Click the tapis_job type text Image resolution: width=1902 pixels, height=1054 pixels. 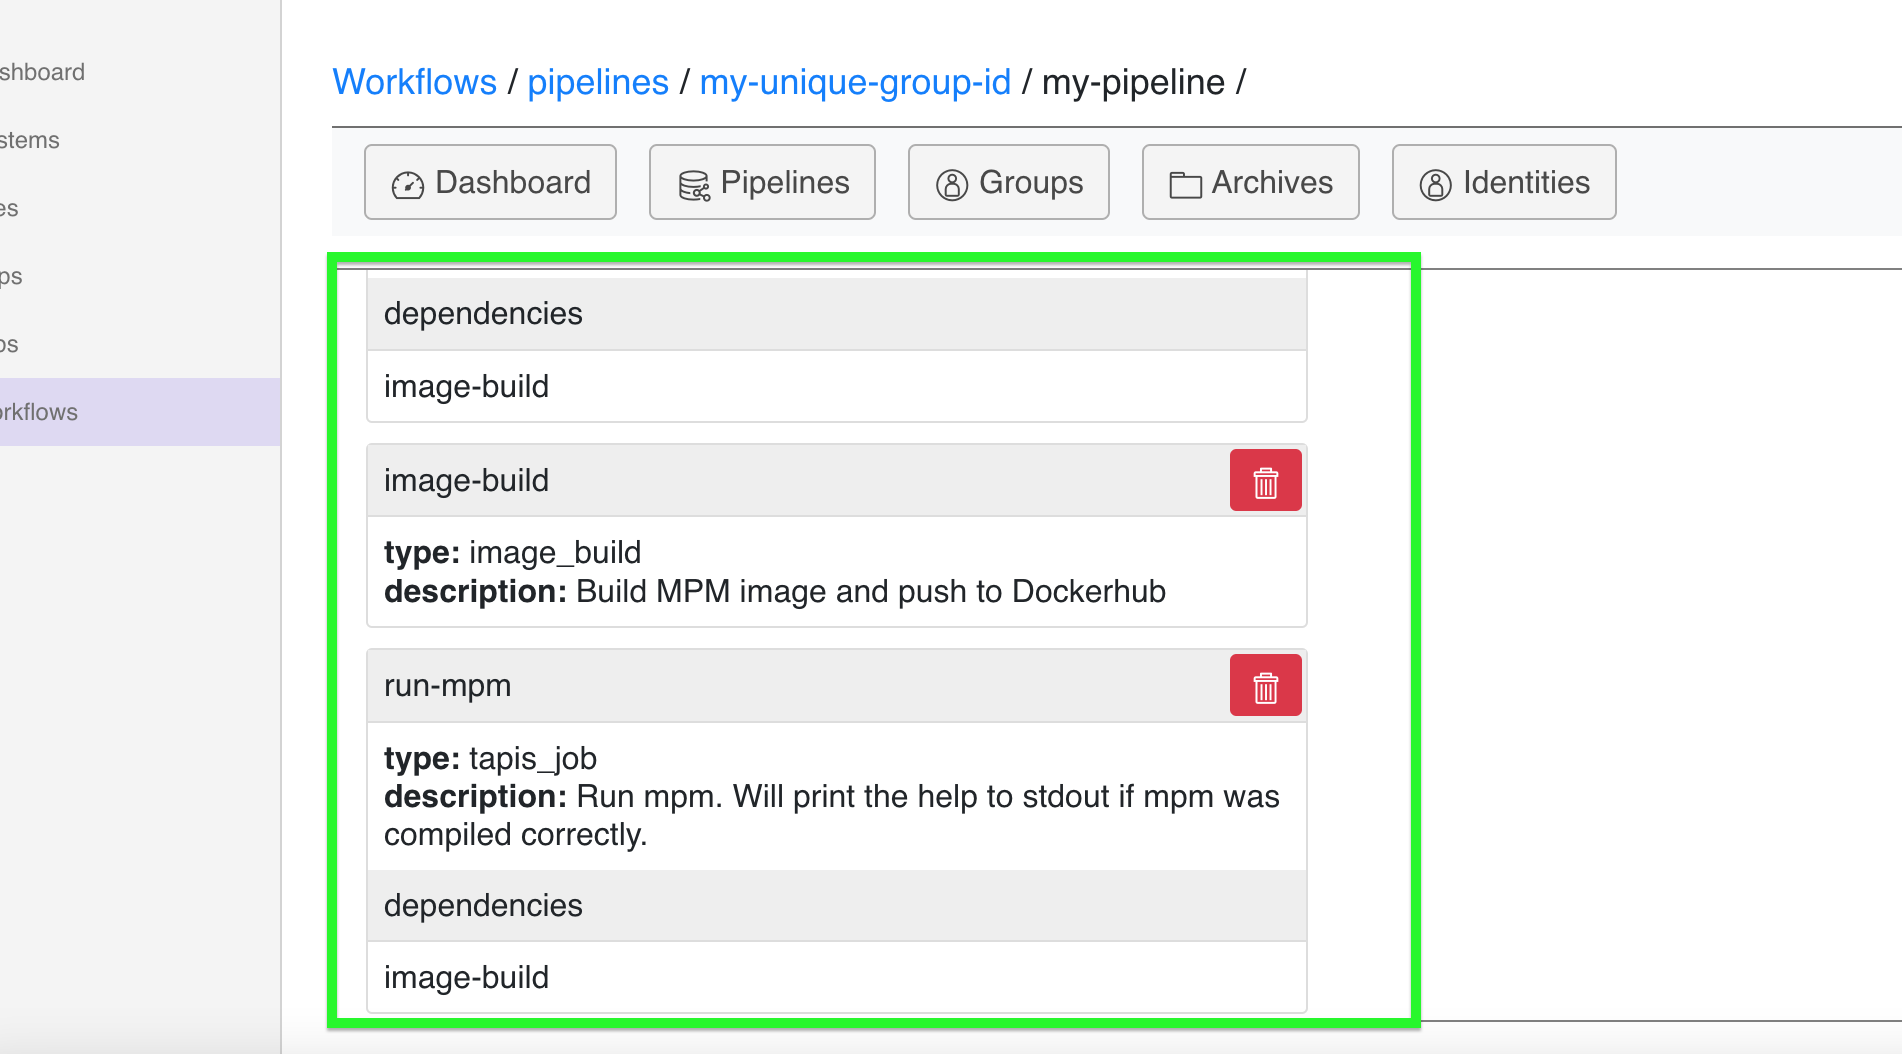pos(533,758)
